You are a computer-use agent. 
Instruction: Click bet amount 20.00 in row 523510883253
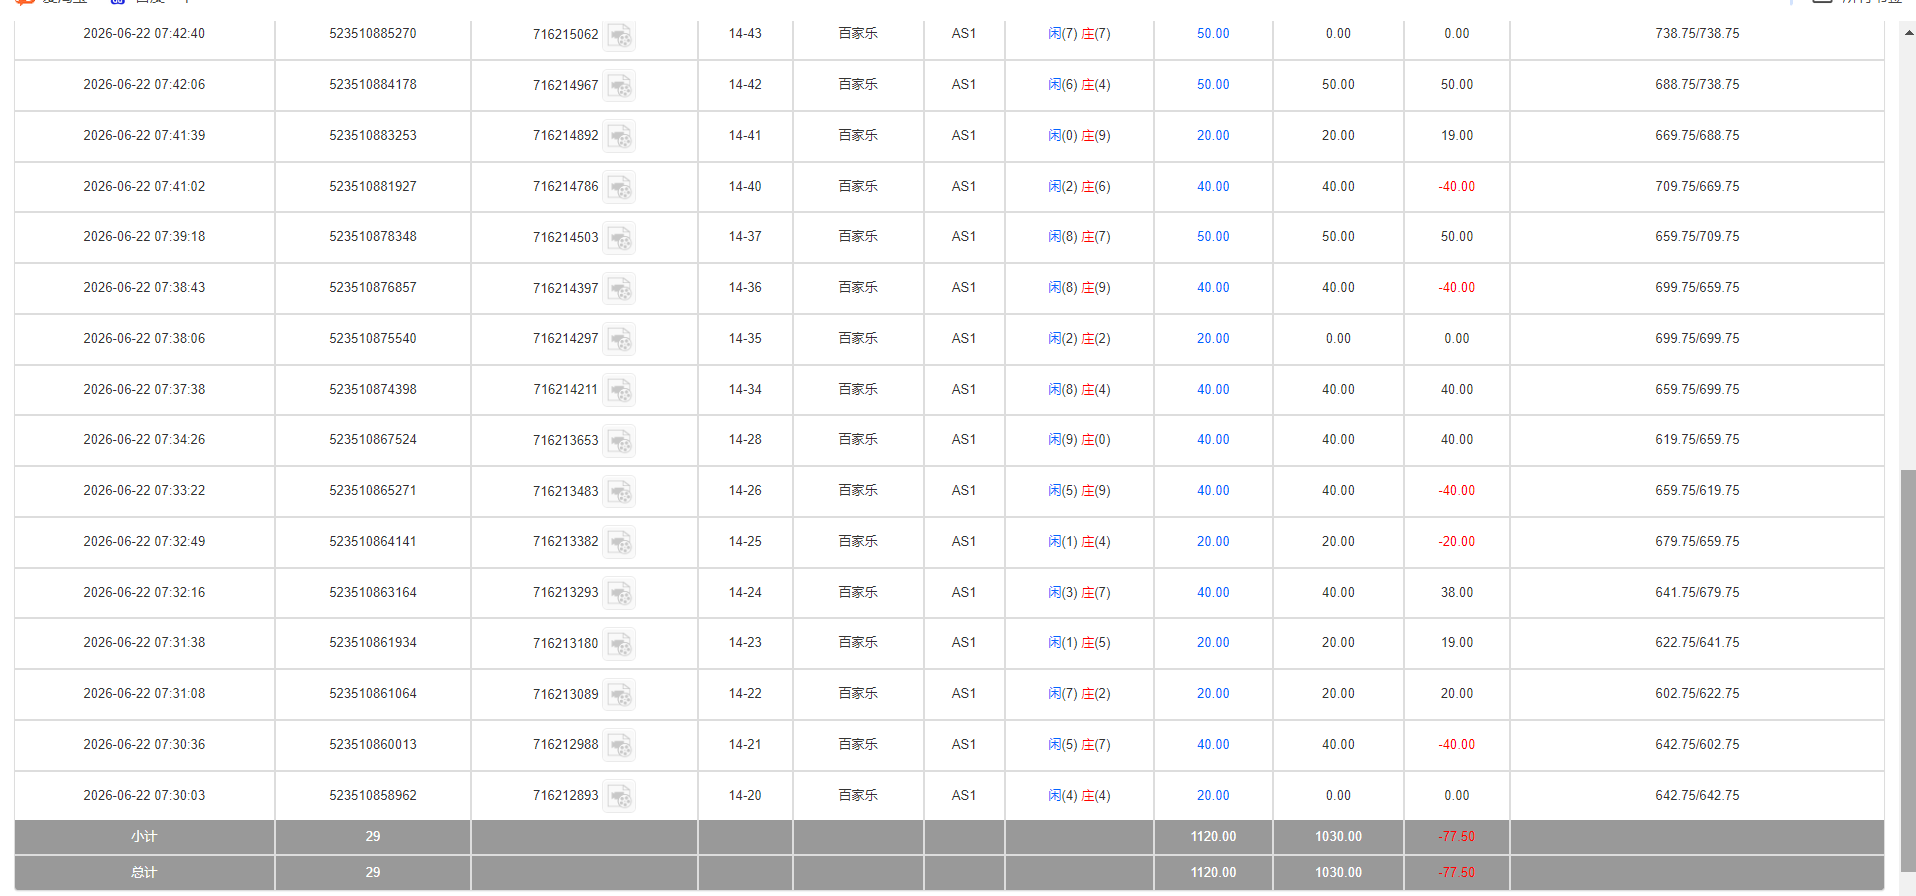1213,136
